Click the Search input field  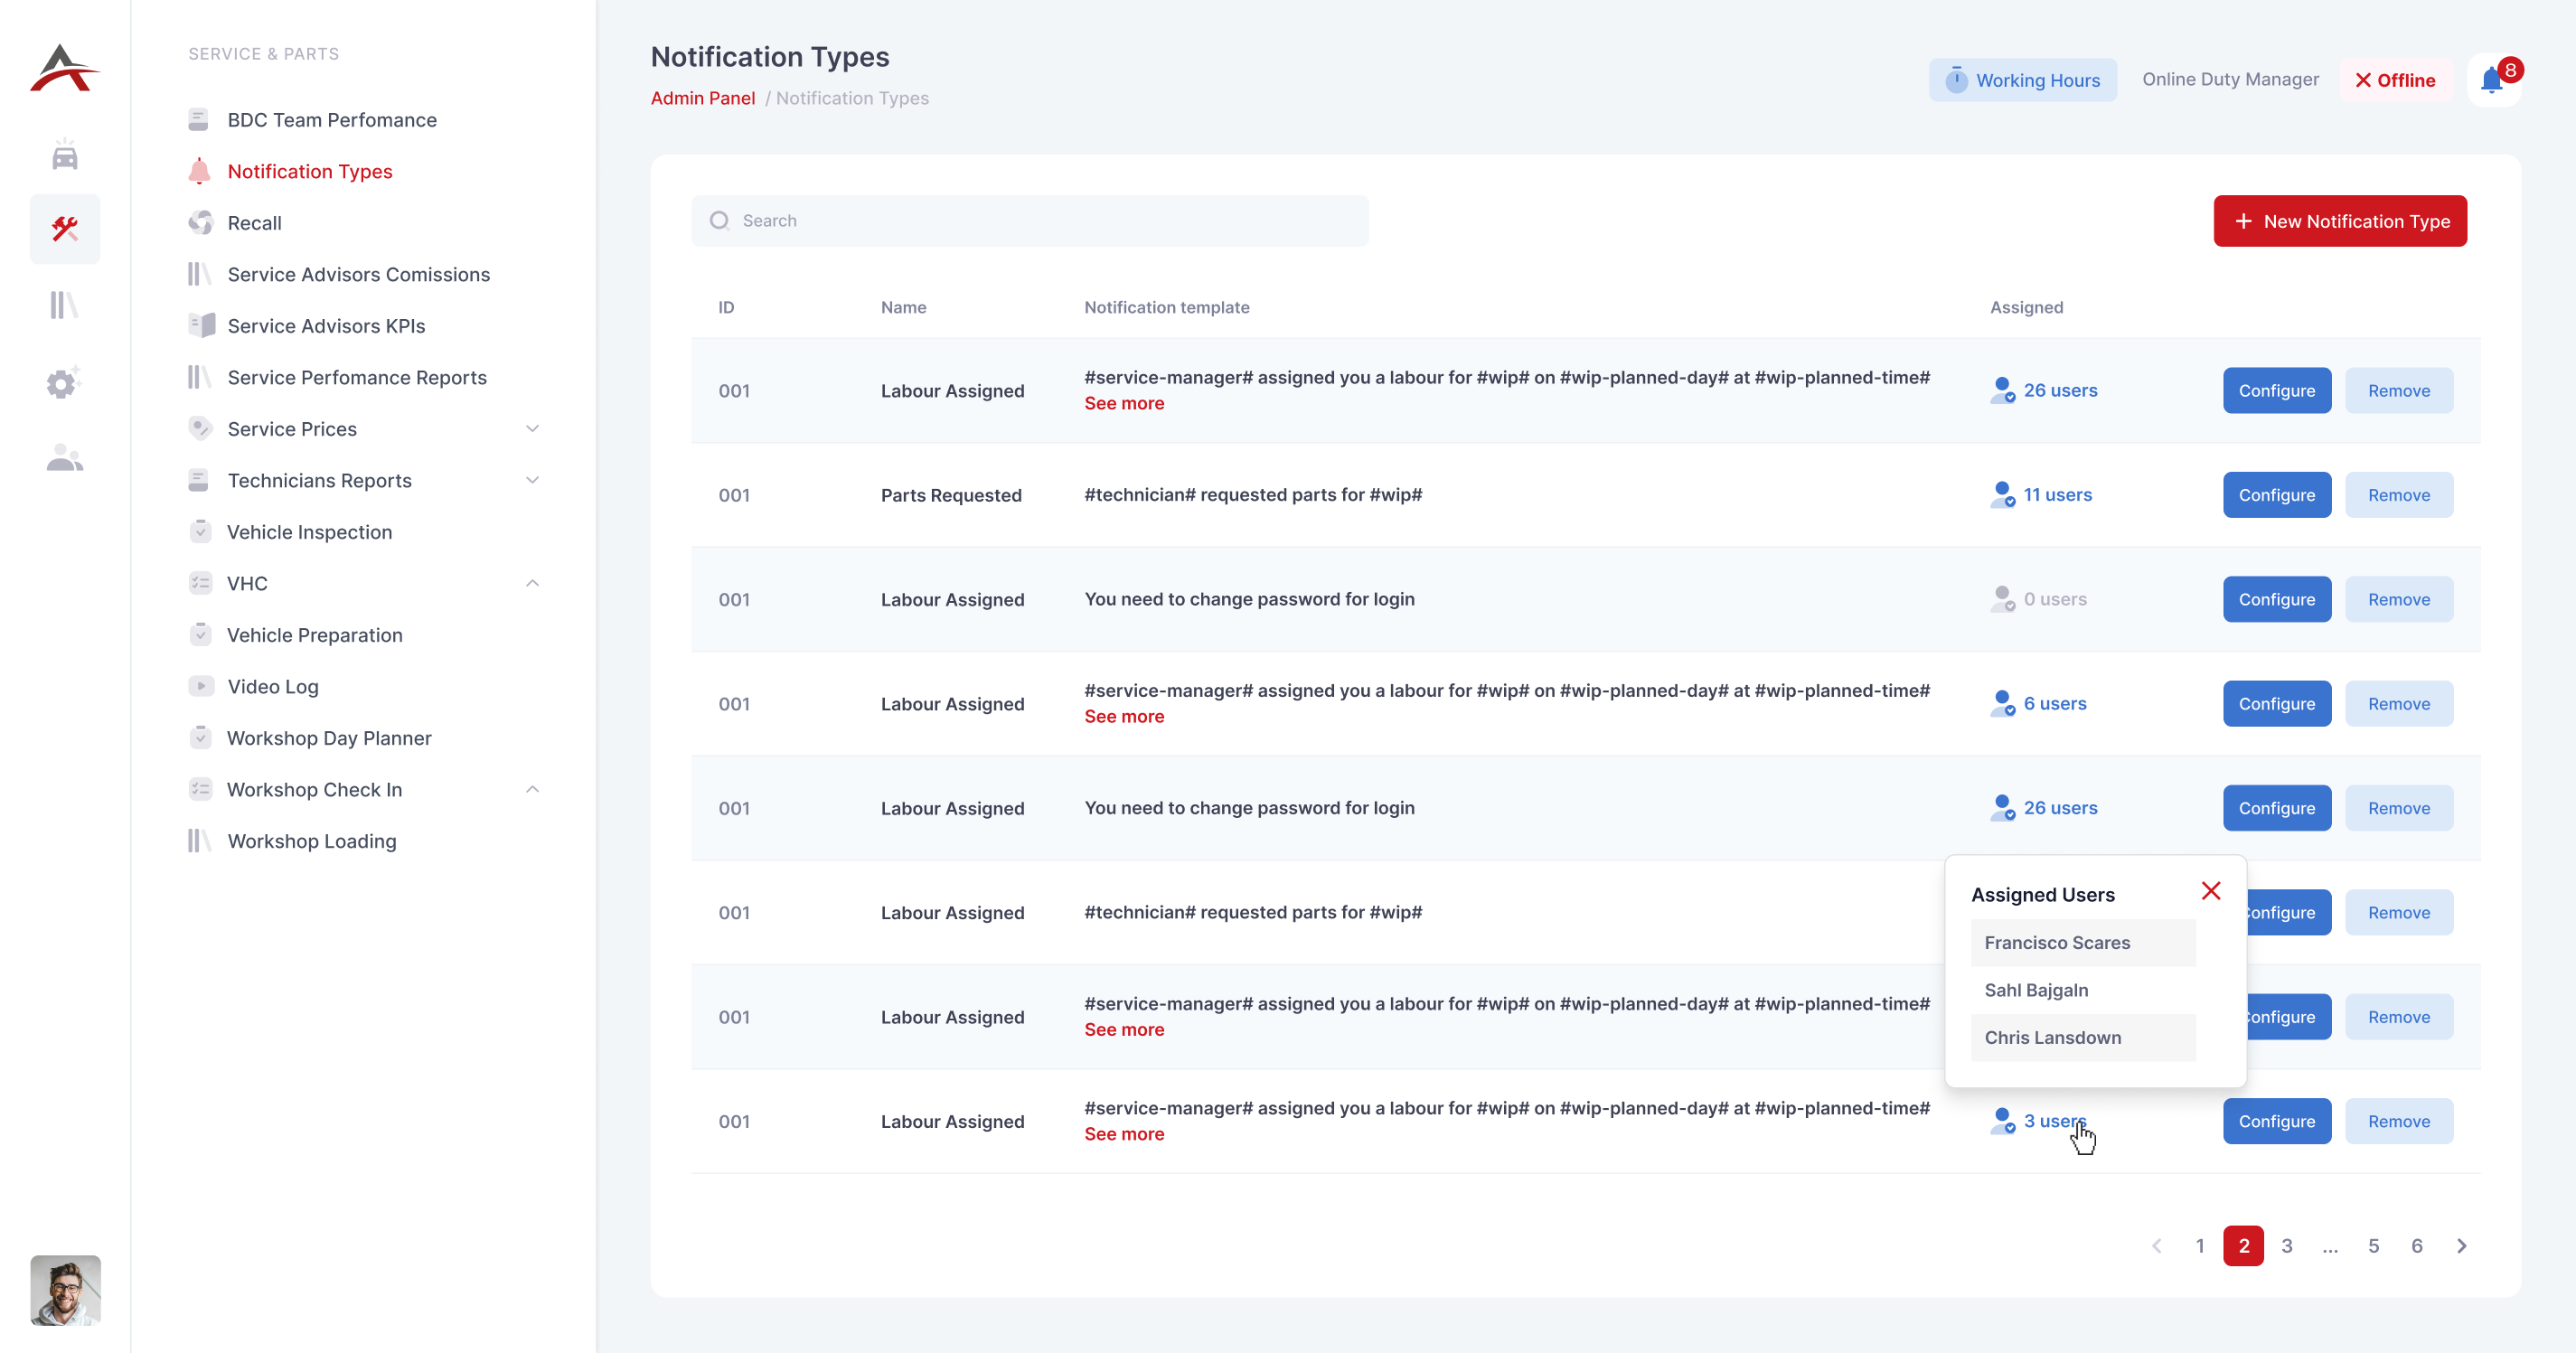click(1029, 221)
